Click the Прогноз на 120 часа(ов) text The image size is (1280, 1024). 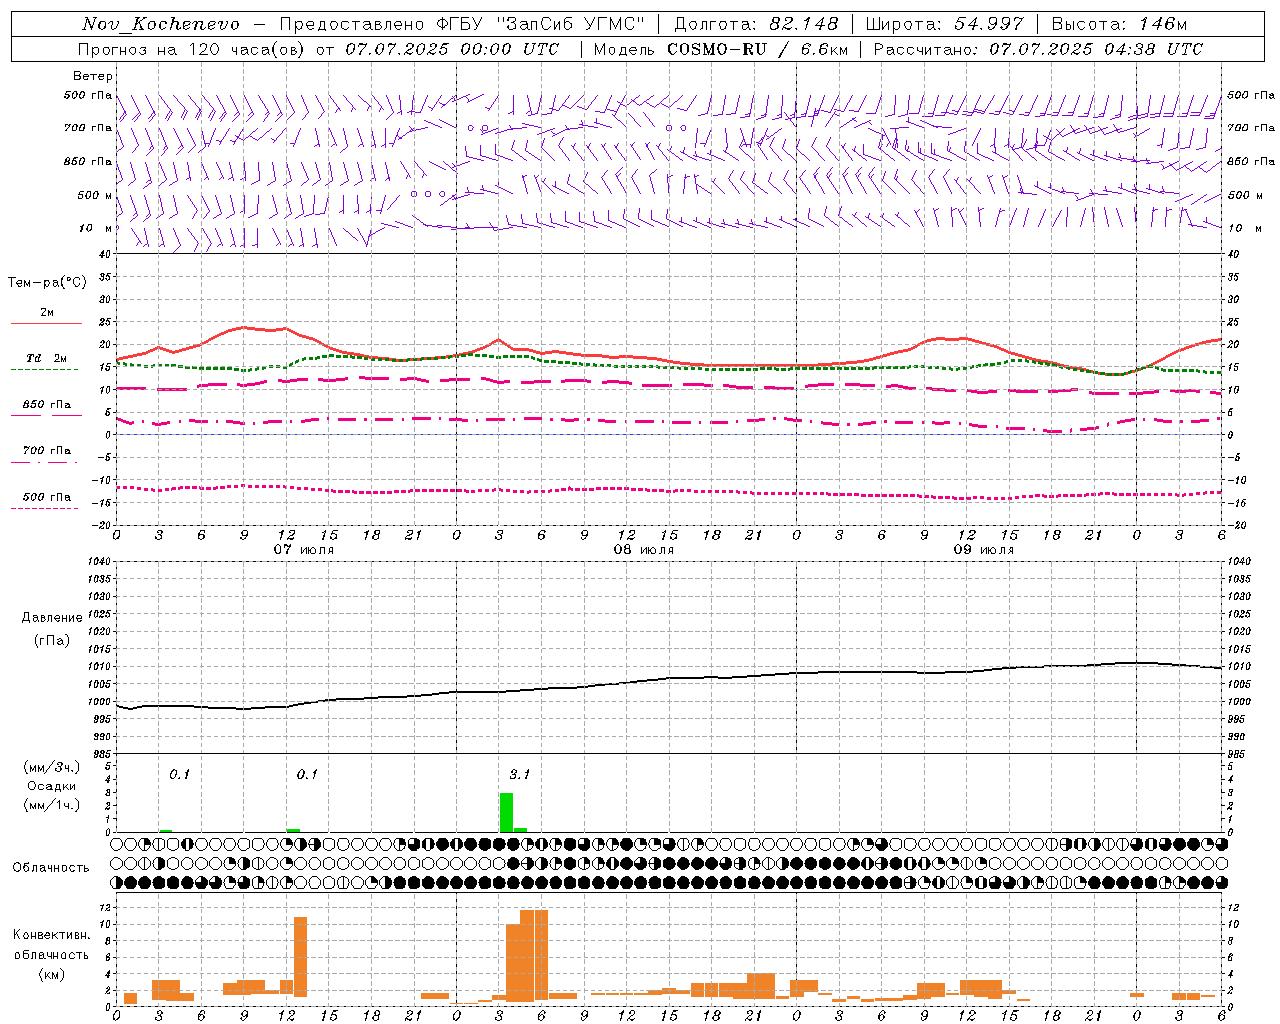193,49
